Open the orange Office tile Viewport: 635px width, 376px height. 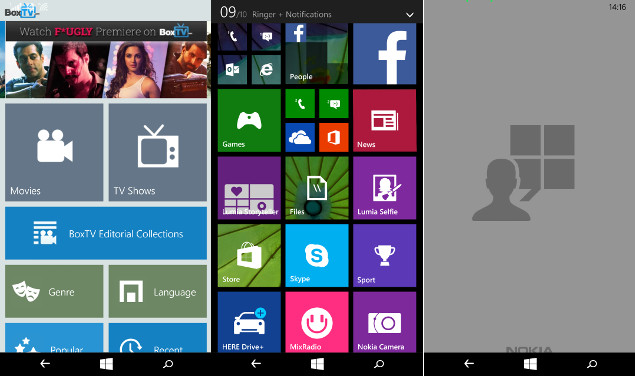(334, 137)
